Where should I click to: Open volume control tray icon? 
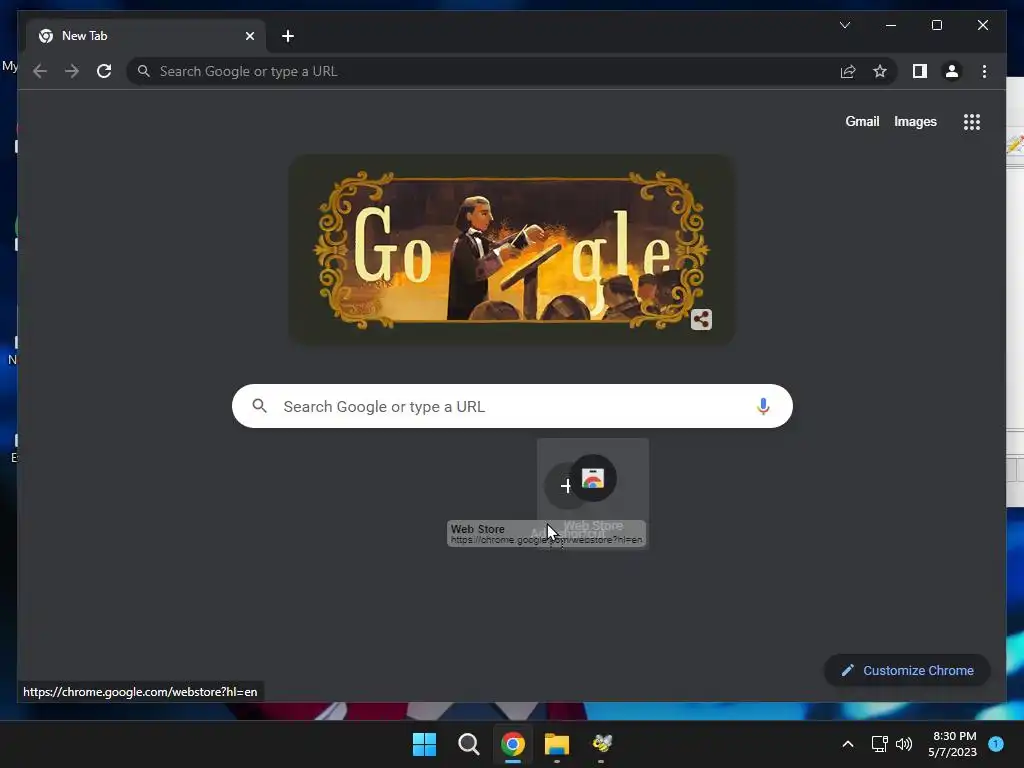pos(904,744)
